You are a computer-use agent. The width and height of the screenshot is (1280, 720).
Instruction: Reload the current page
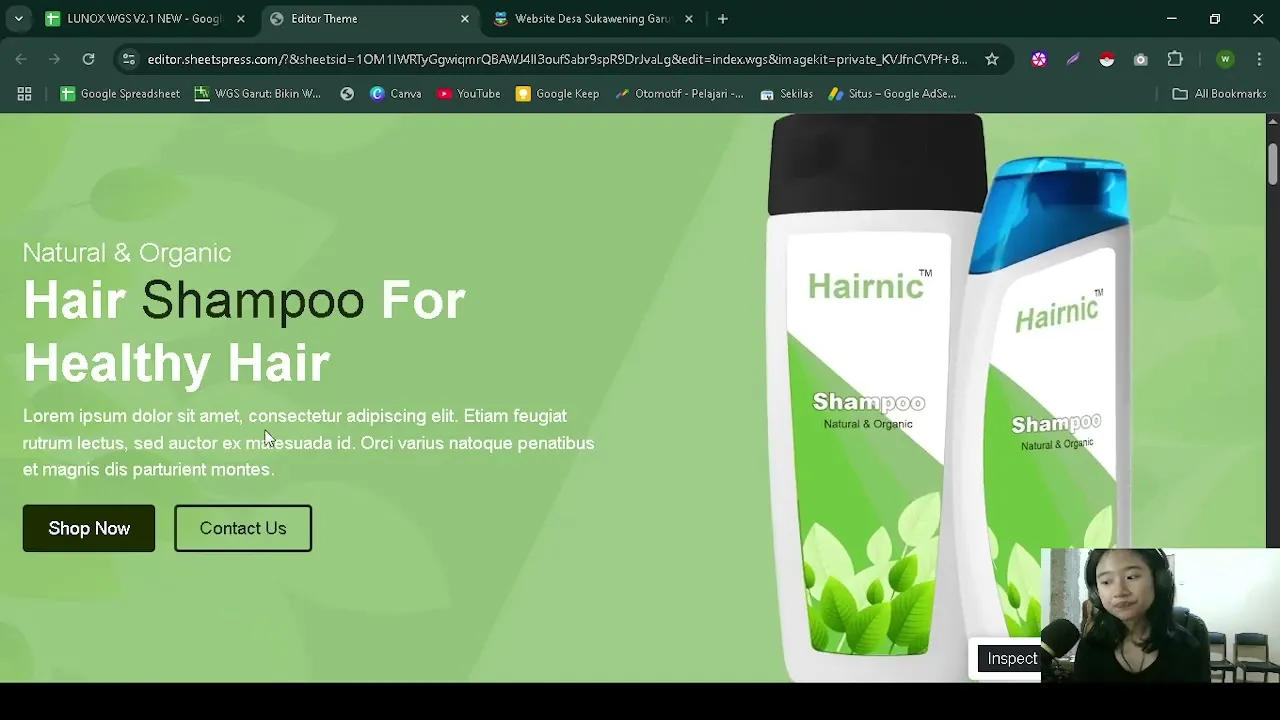point(88,59)
